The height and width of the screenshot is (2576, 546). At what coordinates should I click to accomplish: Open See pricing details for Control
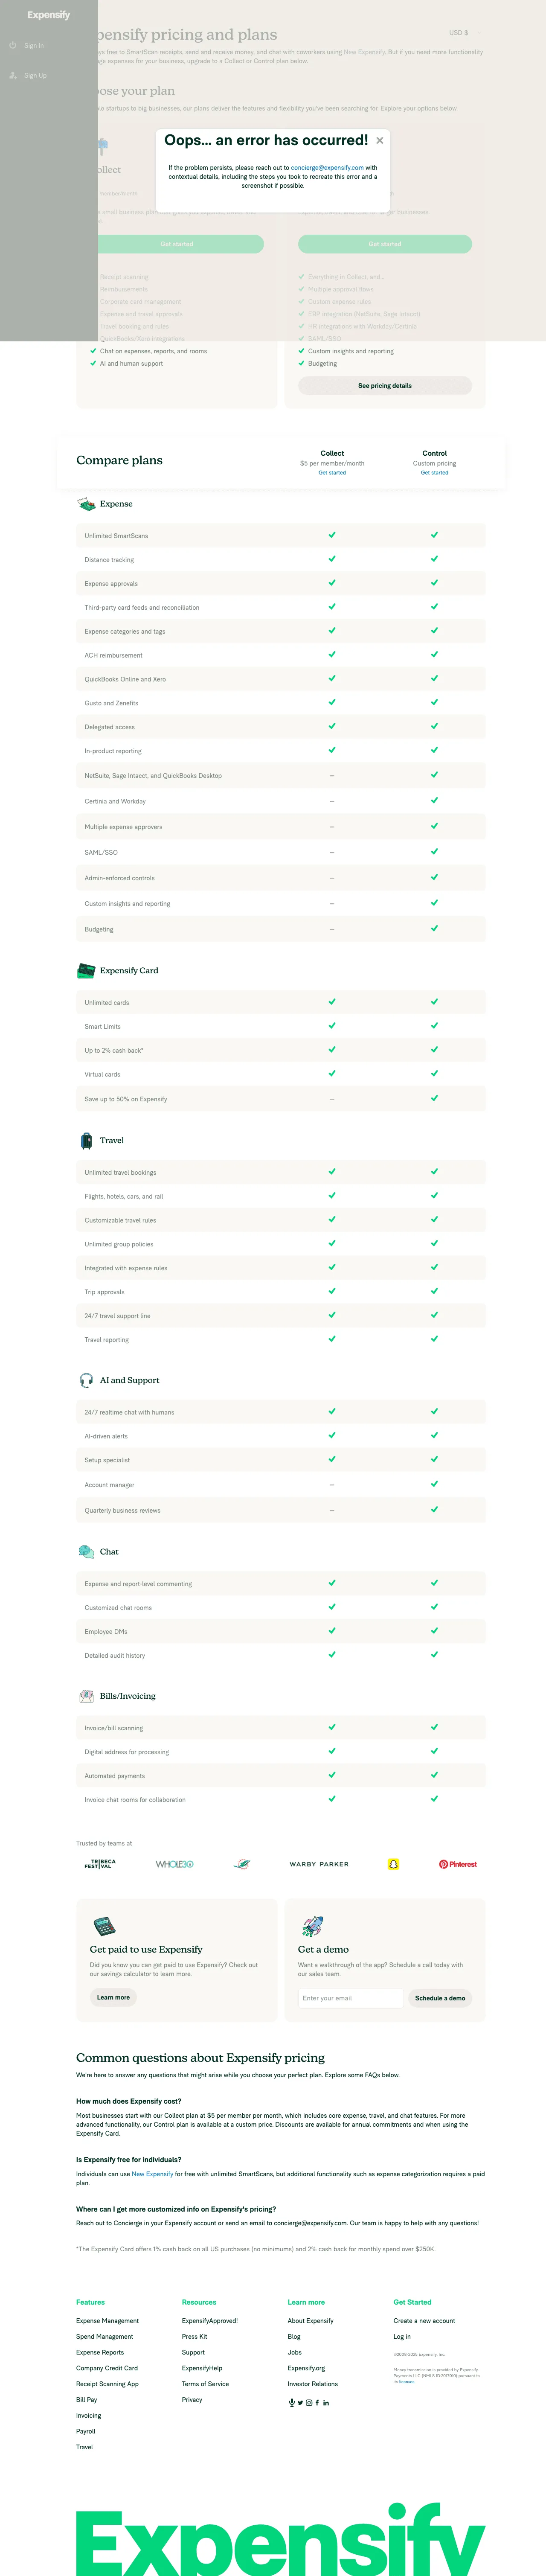(386, 385)
